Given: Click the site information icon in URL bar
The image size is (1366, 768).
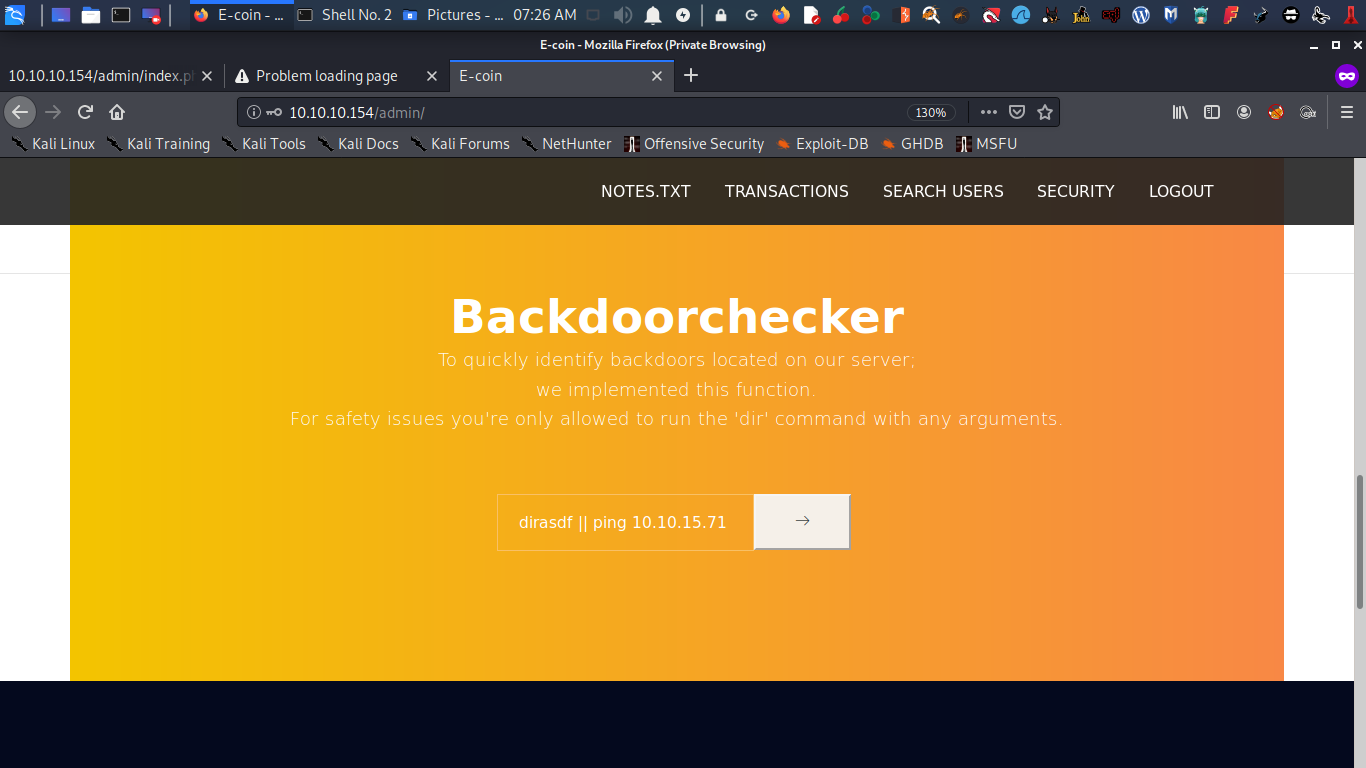Looking at the screenshot, I should point(253,112).
